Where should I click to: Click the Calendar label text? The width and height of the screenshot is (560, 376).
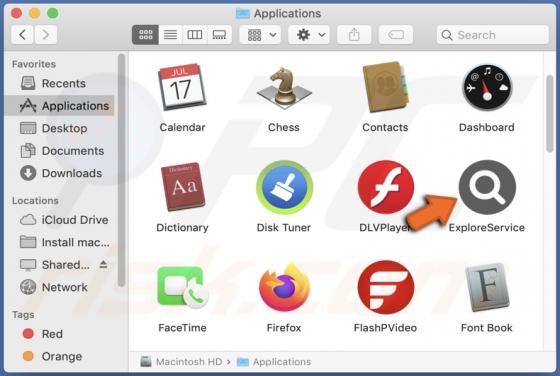[x=182, y=127]
